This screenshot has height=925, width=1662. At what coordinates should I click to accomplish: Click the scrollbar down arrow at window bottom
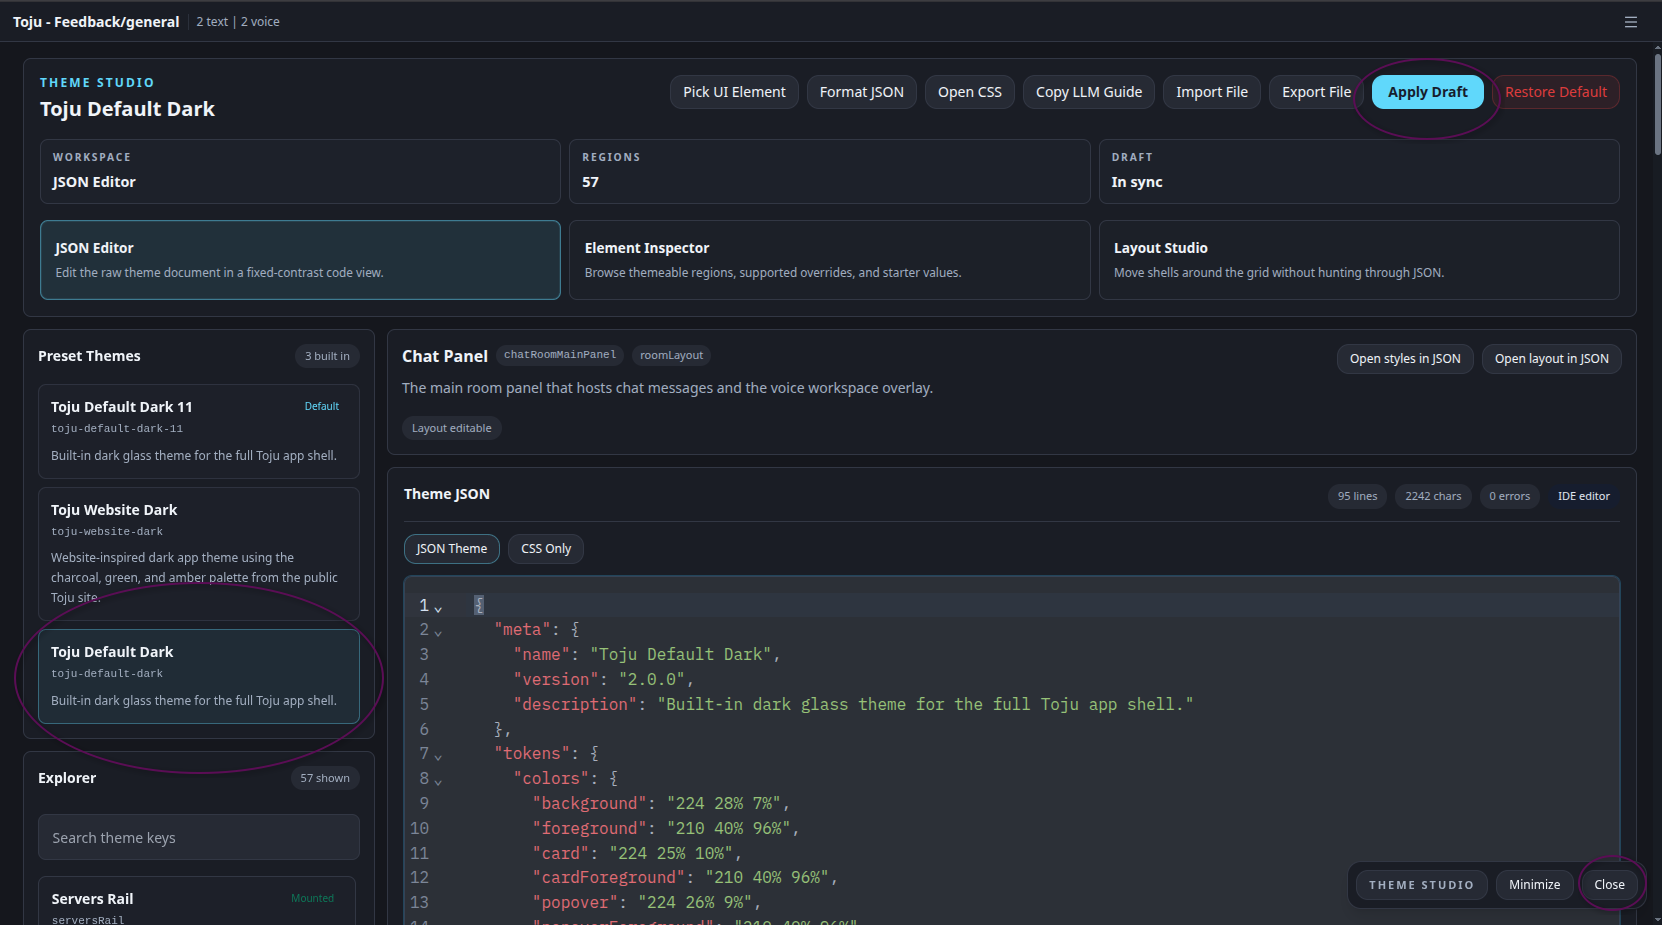coord(1656,918)
